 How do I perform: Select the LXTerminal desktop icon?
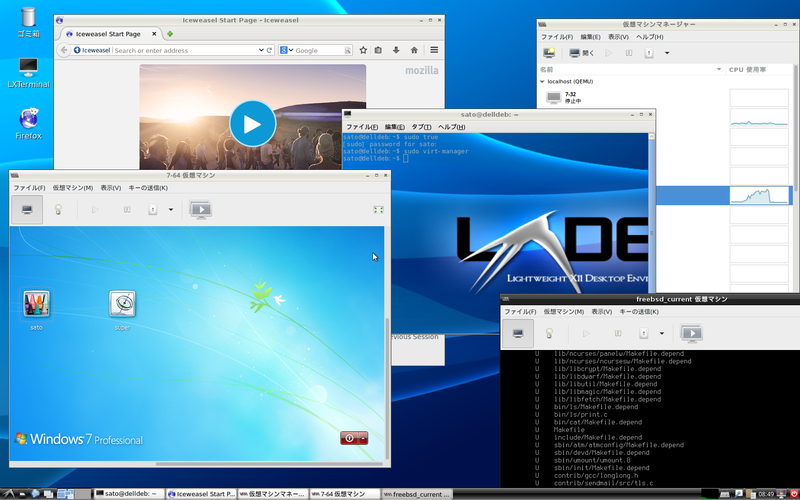pos(29,73)
